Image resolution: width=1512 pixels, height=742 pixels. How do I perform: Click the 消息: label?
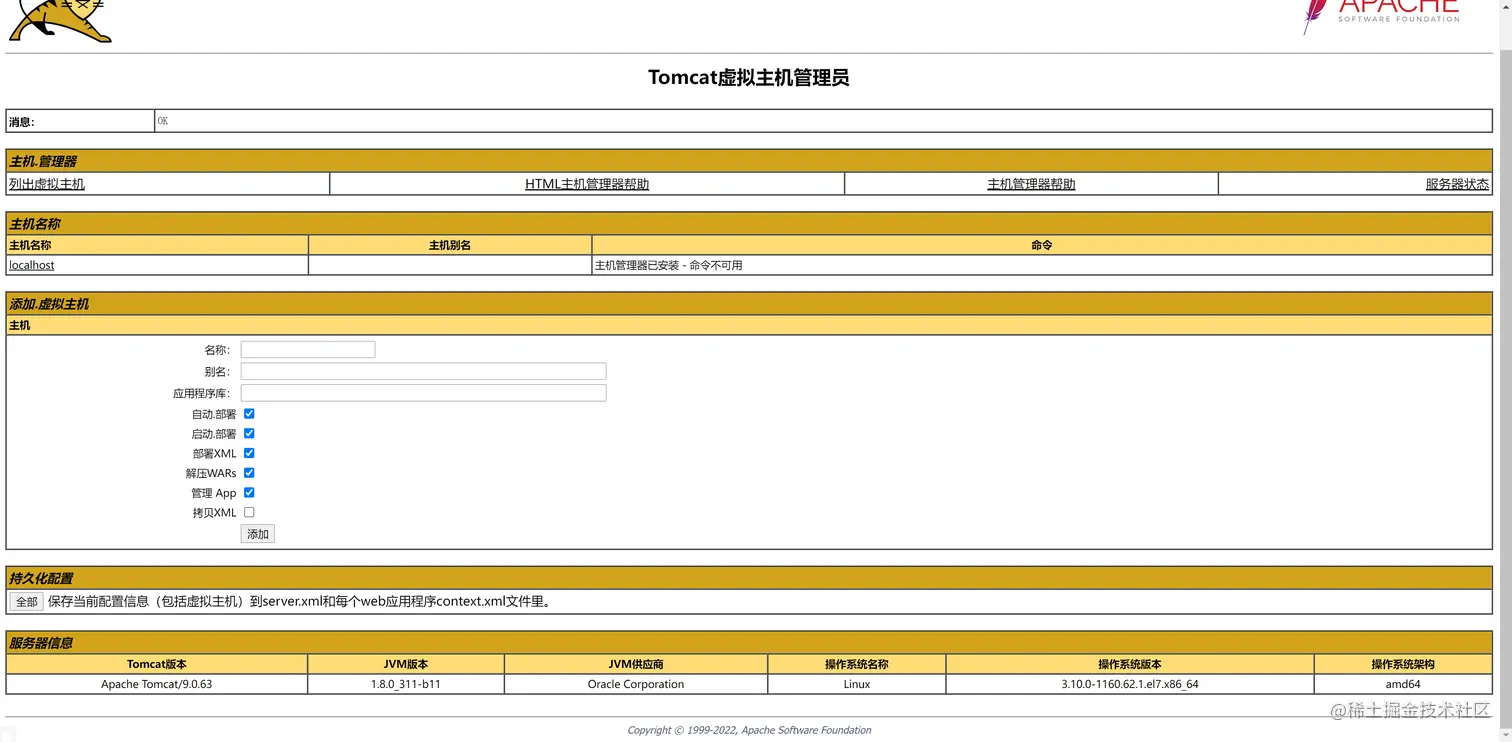tap(22, 122)
